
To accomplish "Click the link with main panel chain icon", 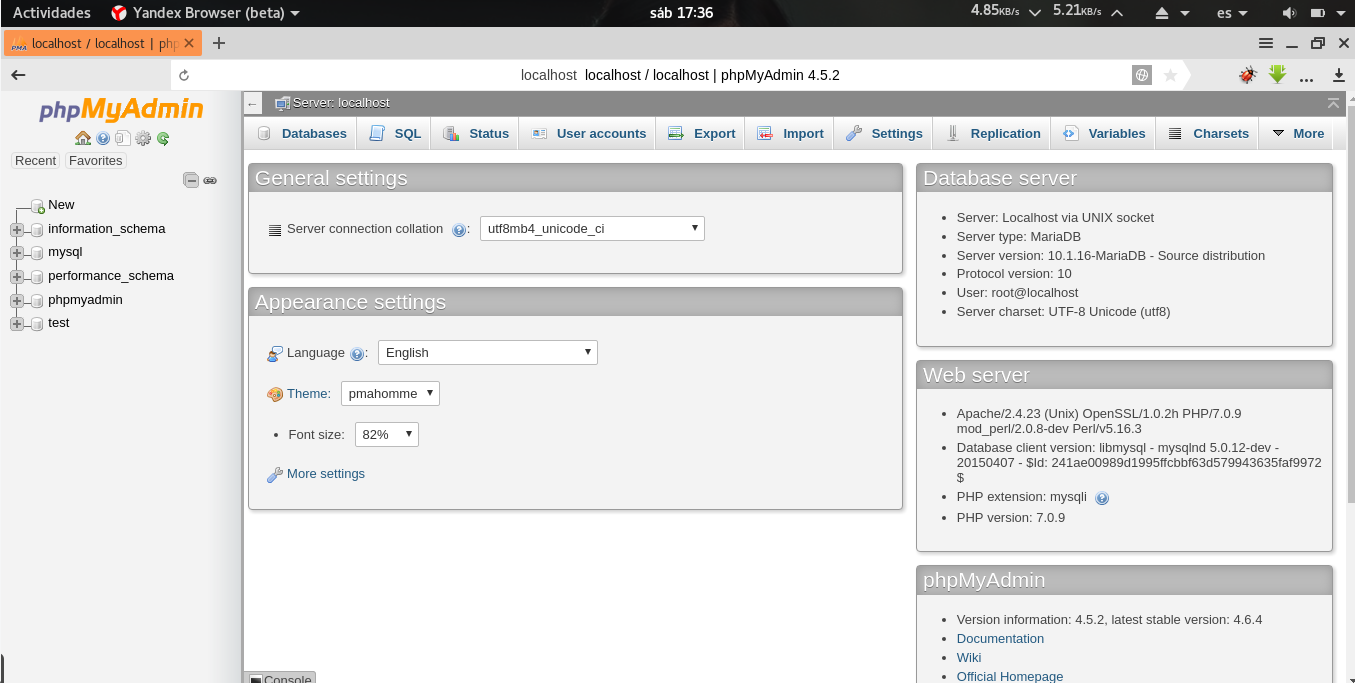I will [x=210, y=180].
